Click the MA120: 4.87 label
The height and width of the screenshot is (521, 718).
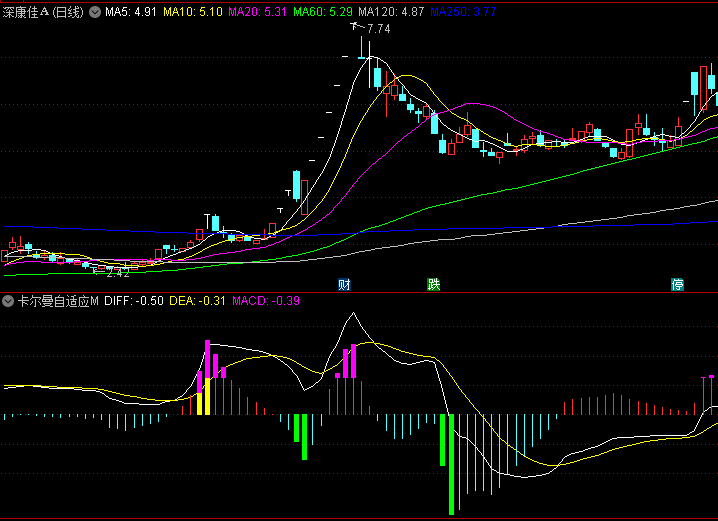[x=391, y=12]
